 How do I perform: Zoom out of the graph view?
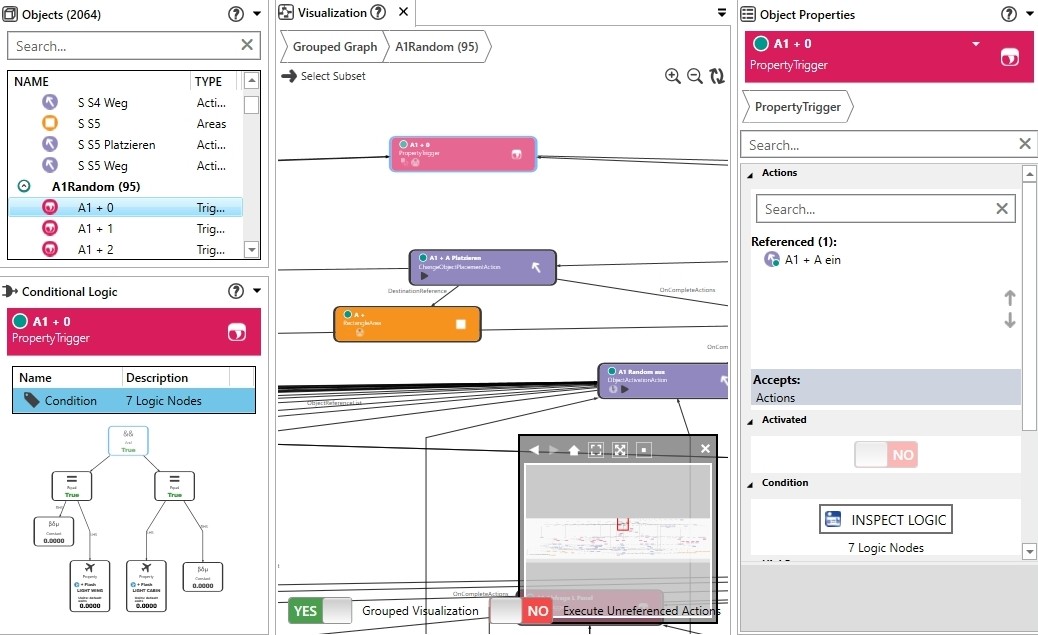click(x=694, y=76)
